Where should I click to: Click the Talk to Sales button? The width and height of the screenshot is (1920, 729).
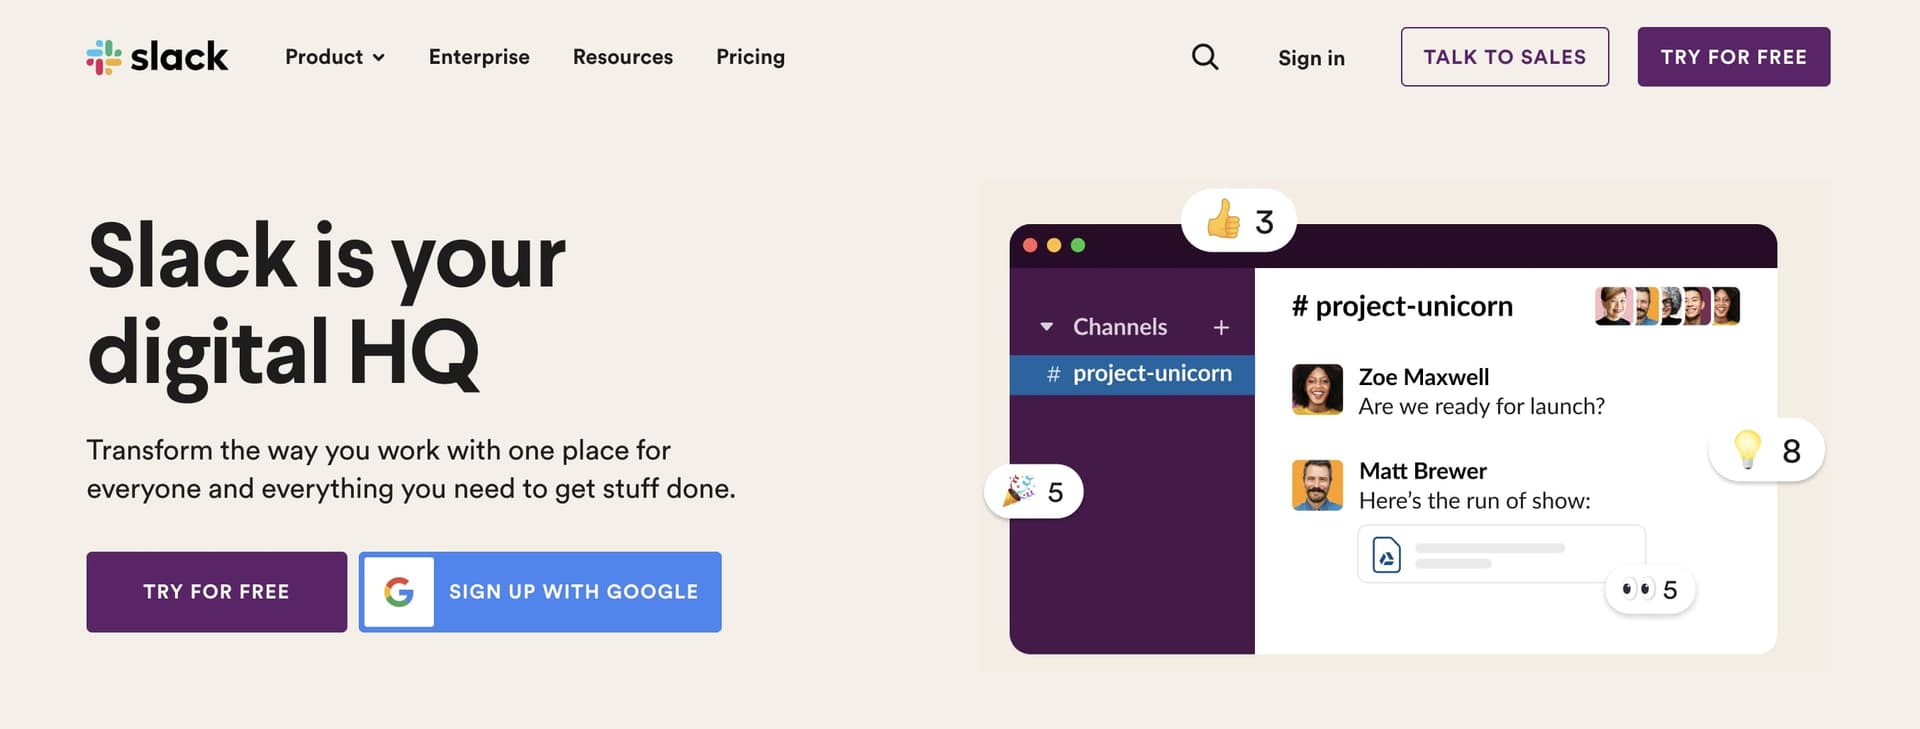point(1504,57)
